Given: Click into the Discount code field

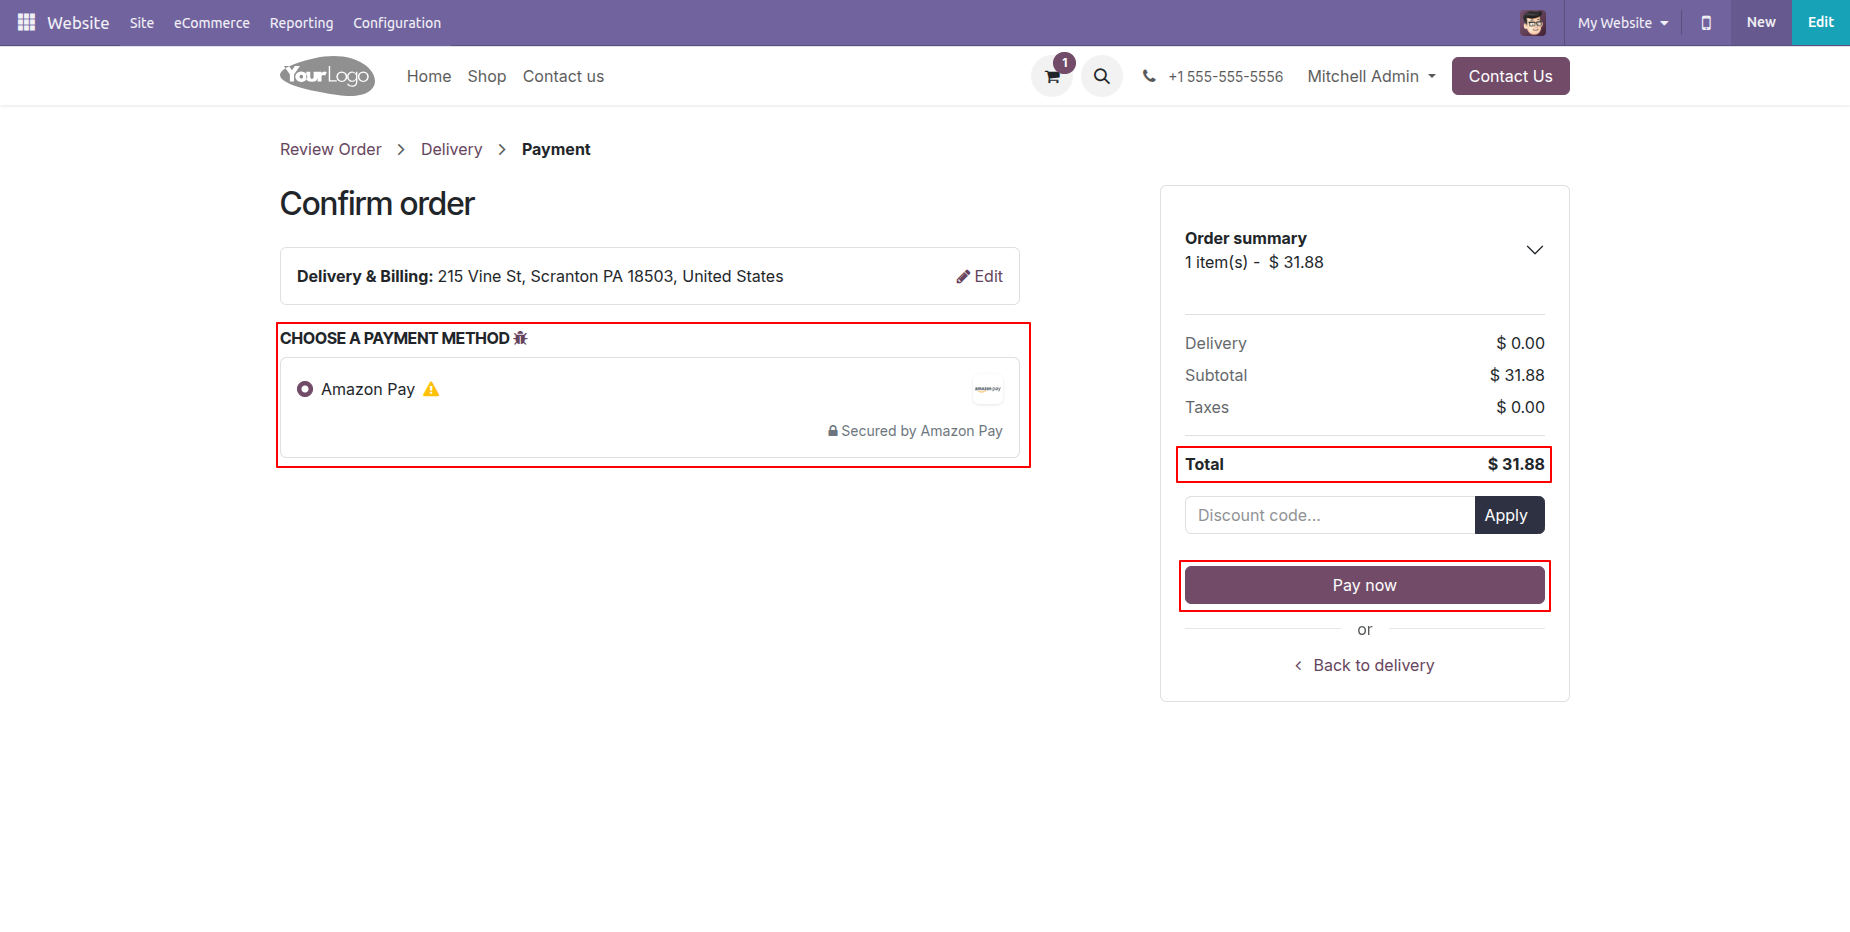Looking at the screenshot, I should [x=1330, y=515].
